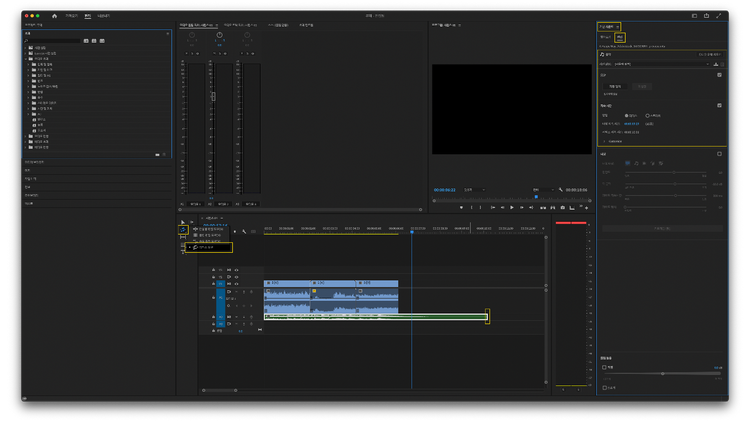Switch to the 내보내기 (Export) workspace tab

point(103,16)
